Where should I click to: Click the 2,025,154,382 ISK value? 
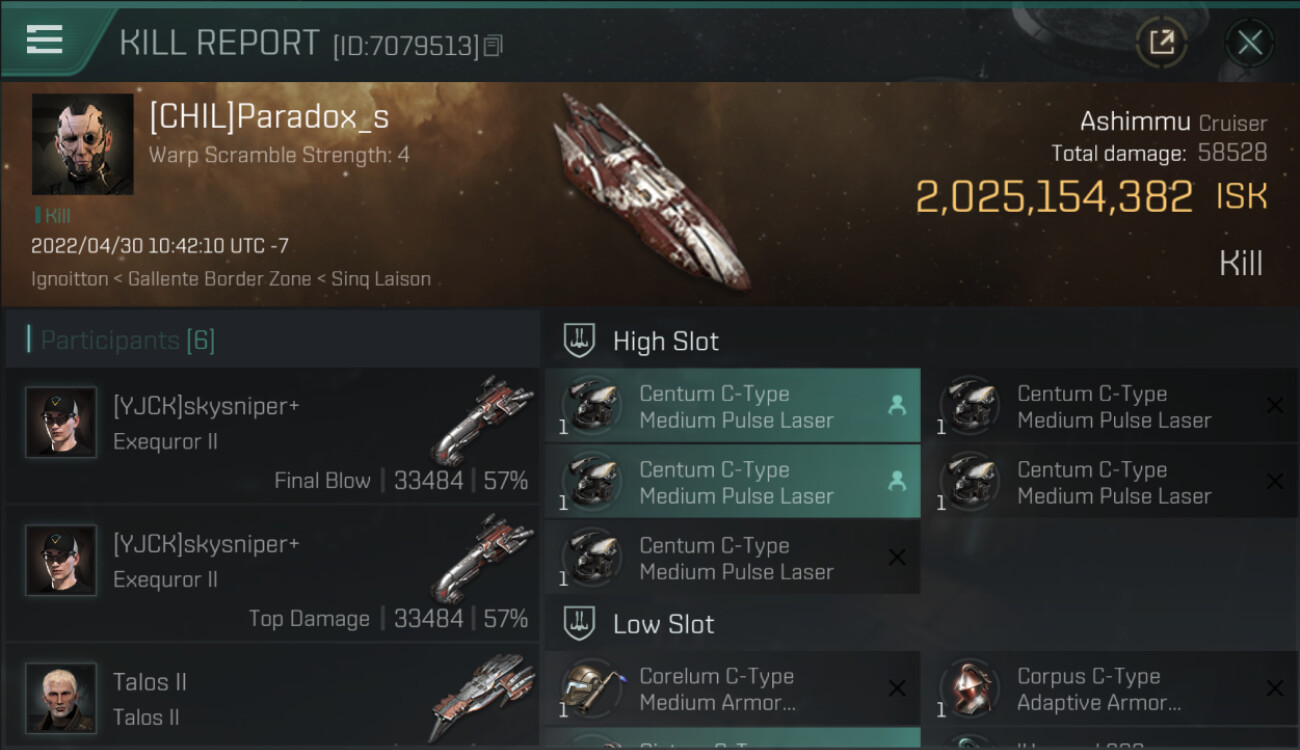[1054, 197]
